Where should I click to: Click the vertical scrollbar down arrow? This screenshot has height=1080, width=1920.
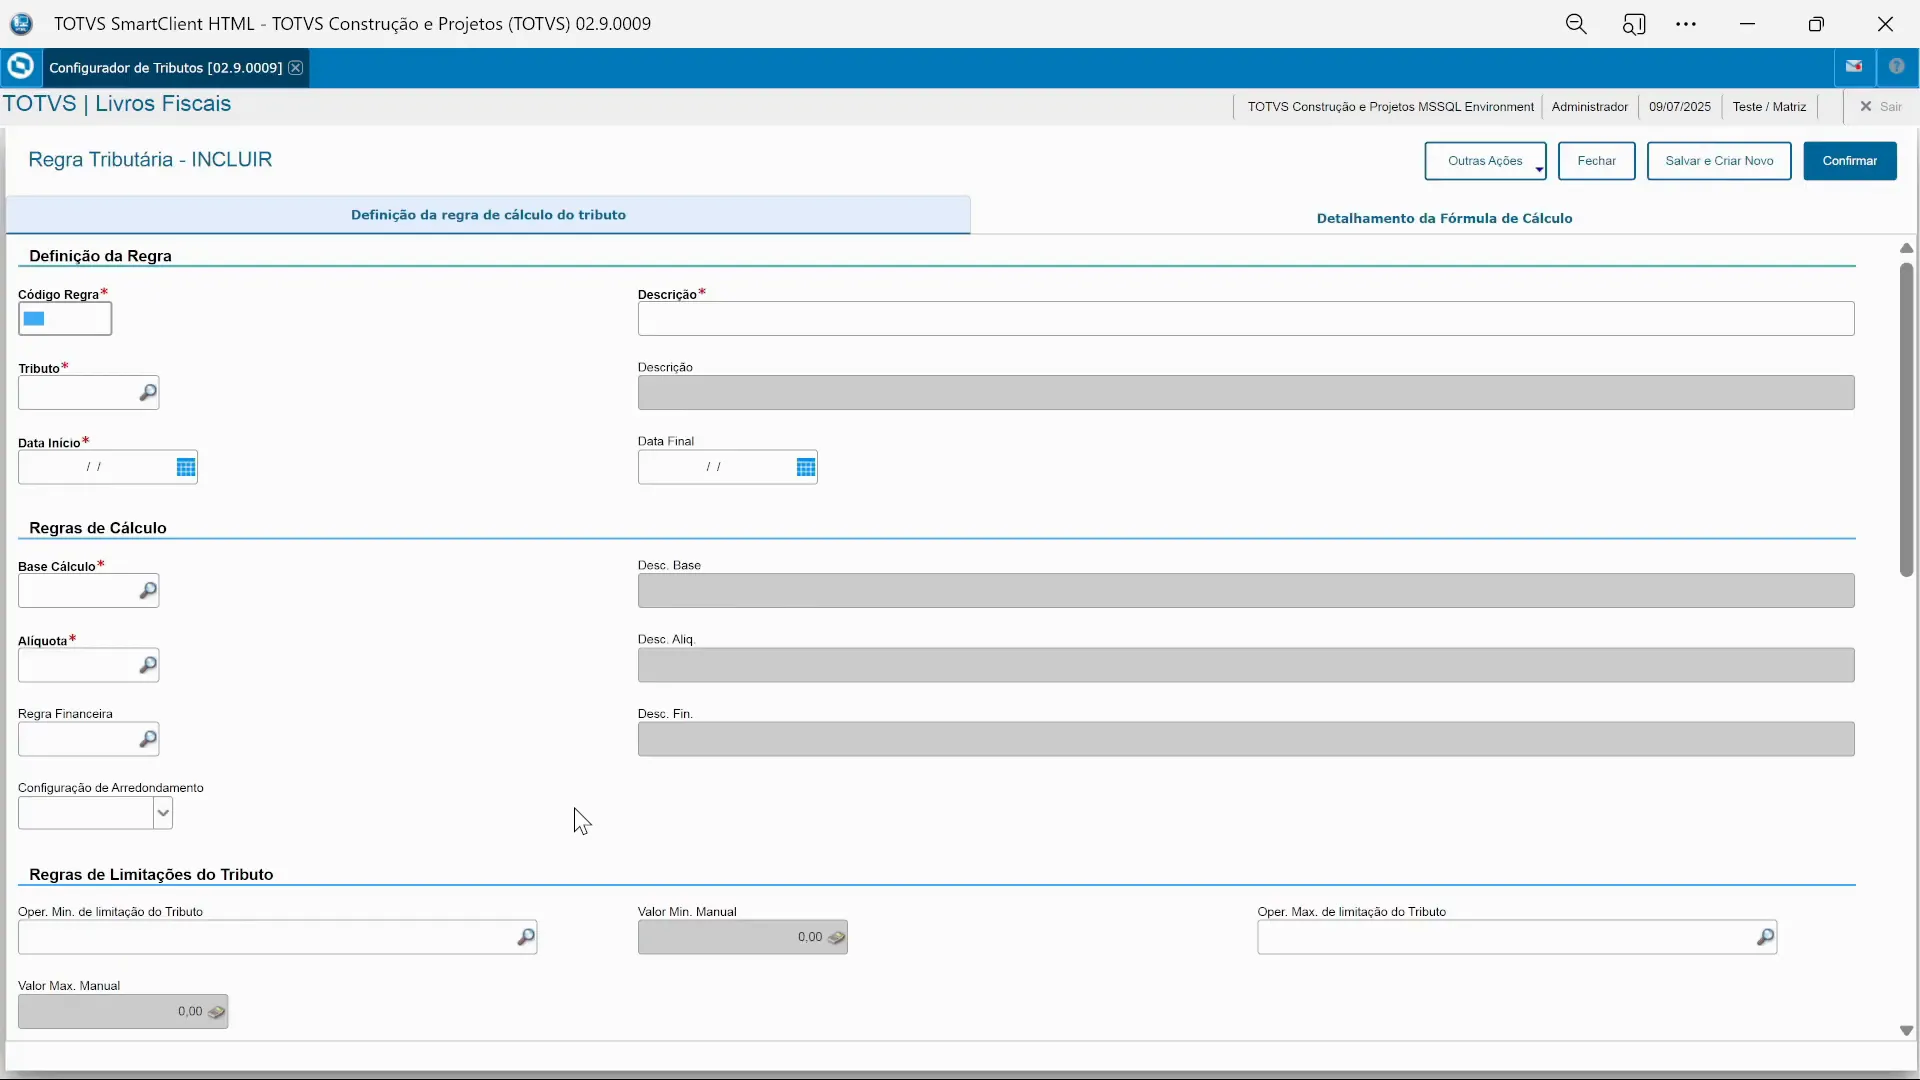(1906, 1030)
